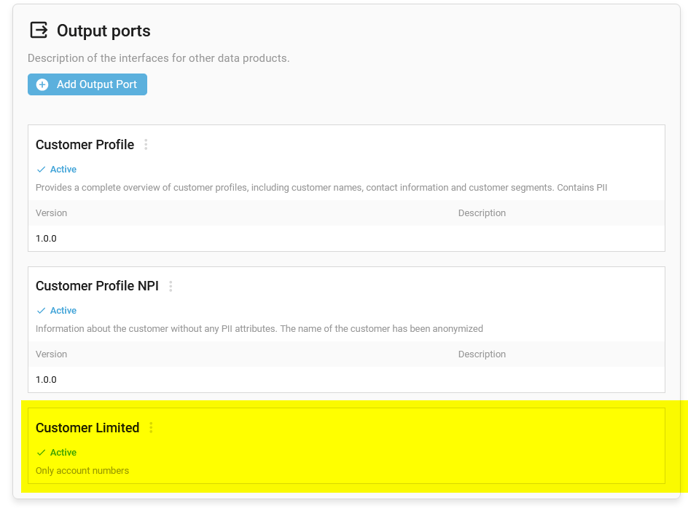Click Customer Limited active checkmark icon
Image resolution: width=688 pixels, height=508 pixels.
[41, 452]
